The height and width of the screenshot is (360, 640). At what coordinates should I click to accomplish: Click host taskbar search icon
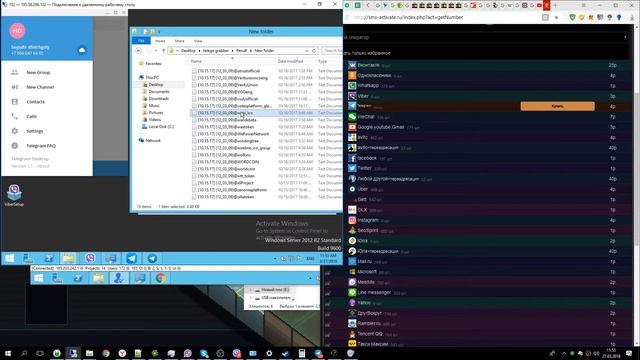24,353
